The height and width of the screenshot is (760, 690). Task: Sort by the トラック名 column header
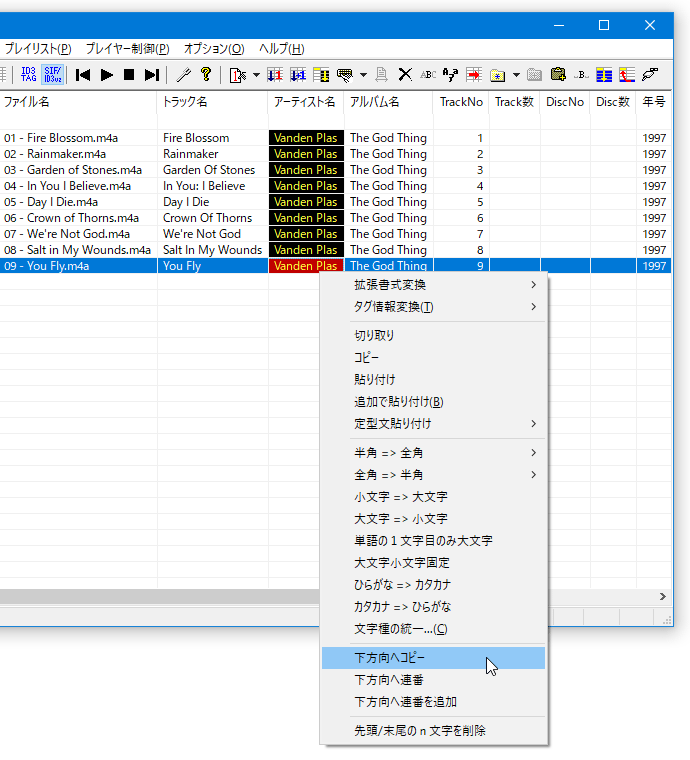(x=213, y=102)
